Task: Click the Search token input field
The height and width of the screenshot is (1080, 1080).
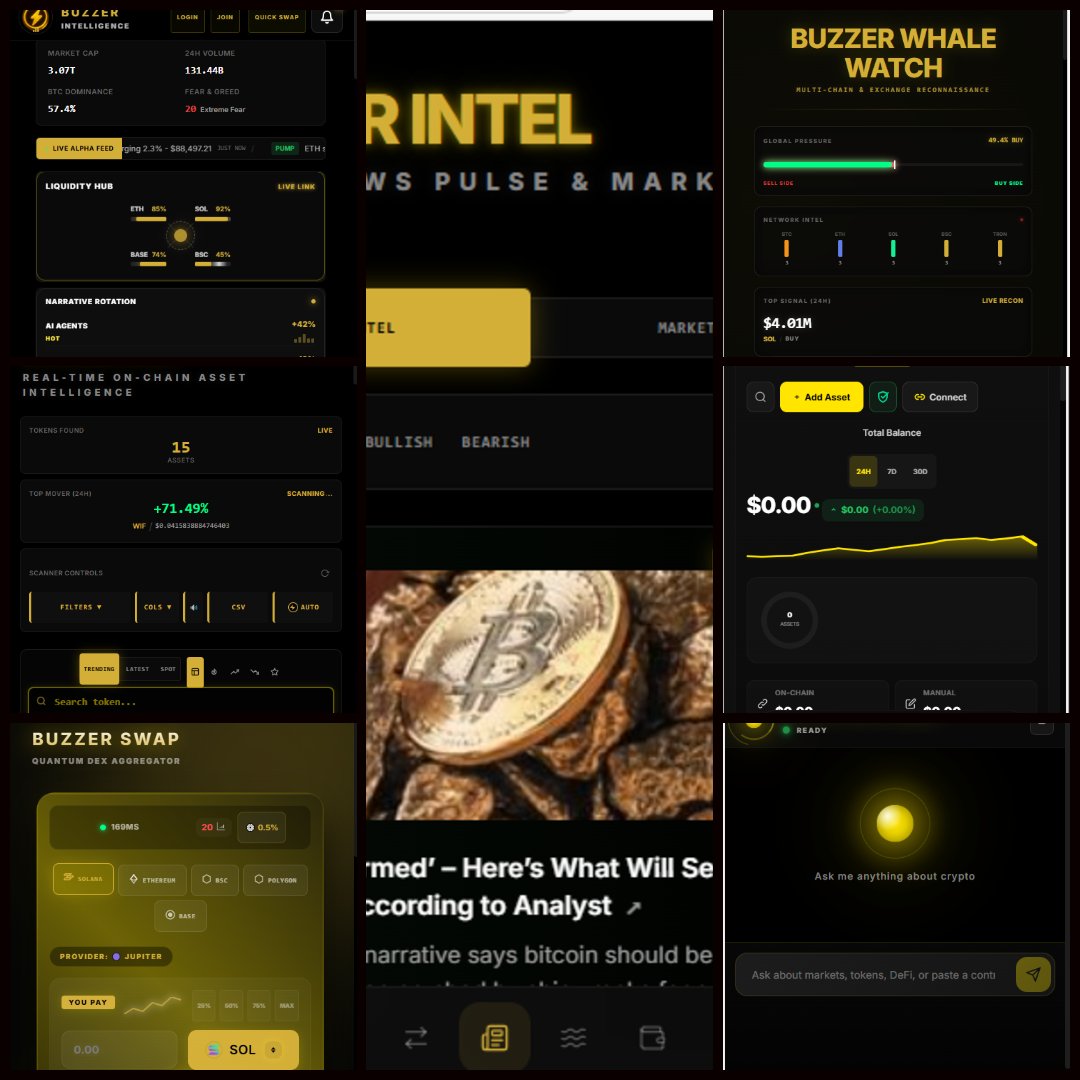Action: pyautogui.click(x=180, y=700)
